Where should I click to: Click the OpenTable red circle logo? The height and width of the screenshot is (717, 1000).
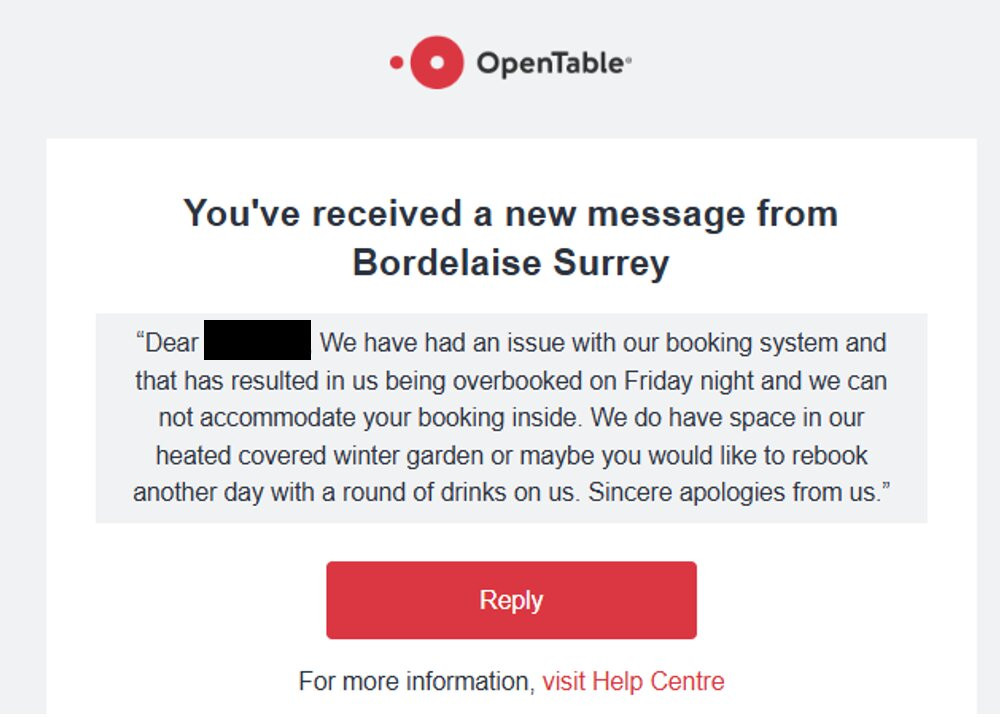437,63
